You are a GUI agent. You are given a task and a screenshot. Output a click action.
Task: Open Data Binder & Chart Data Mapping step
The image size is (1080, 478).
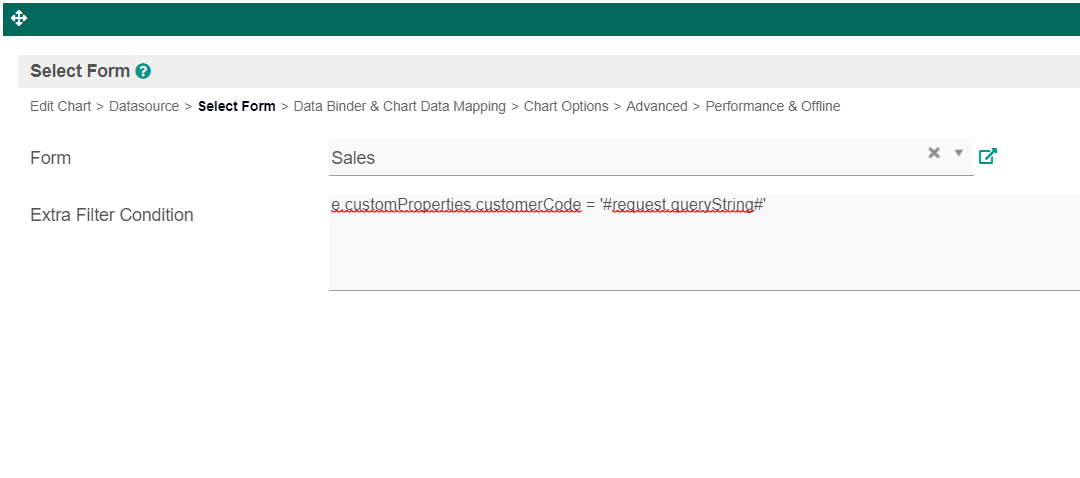coord(399,106)
